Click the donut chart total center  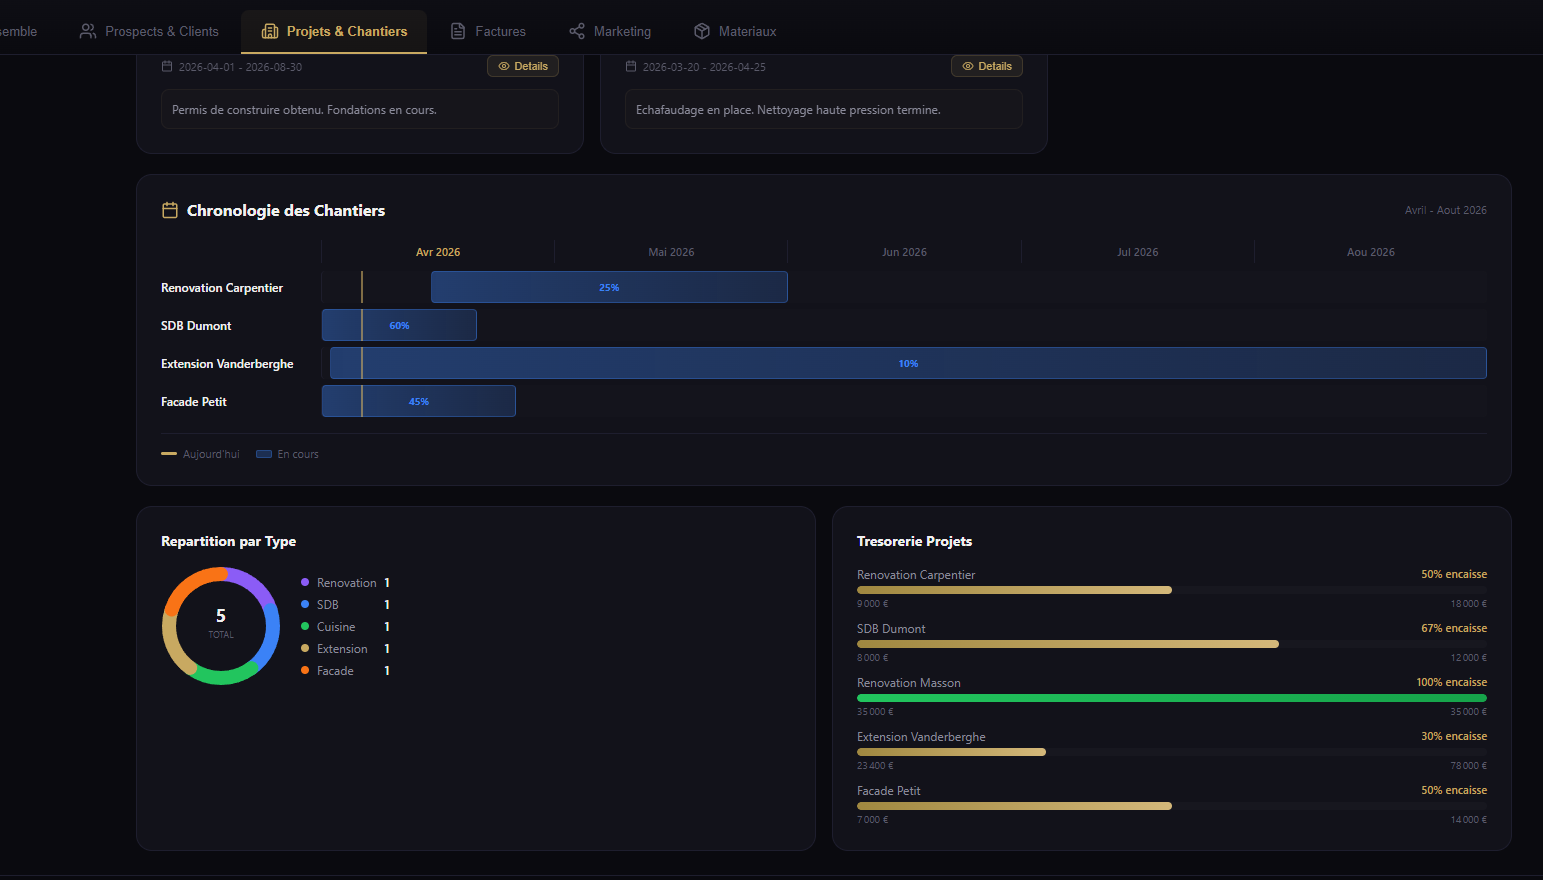tap(221, 623)
